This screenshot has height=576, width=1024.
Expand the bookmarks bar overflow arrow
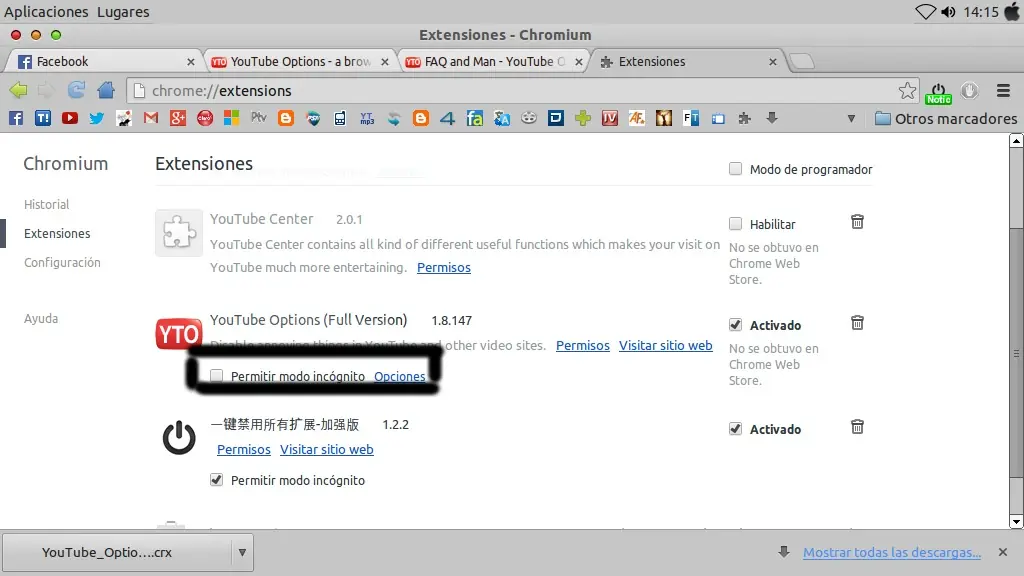851,119
